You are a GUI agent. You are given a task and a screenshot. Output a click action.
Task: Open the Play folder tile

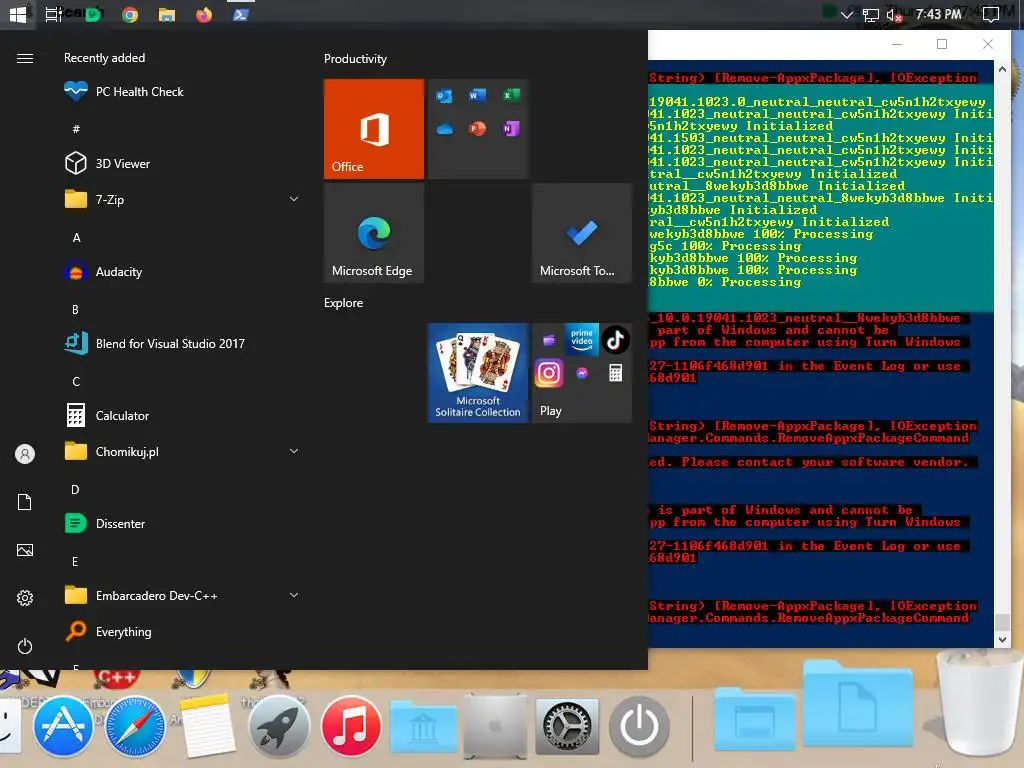tap(582, 373)
